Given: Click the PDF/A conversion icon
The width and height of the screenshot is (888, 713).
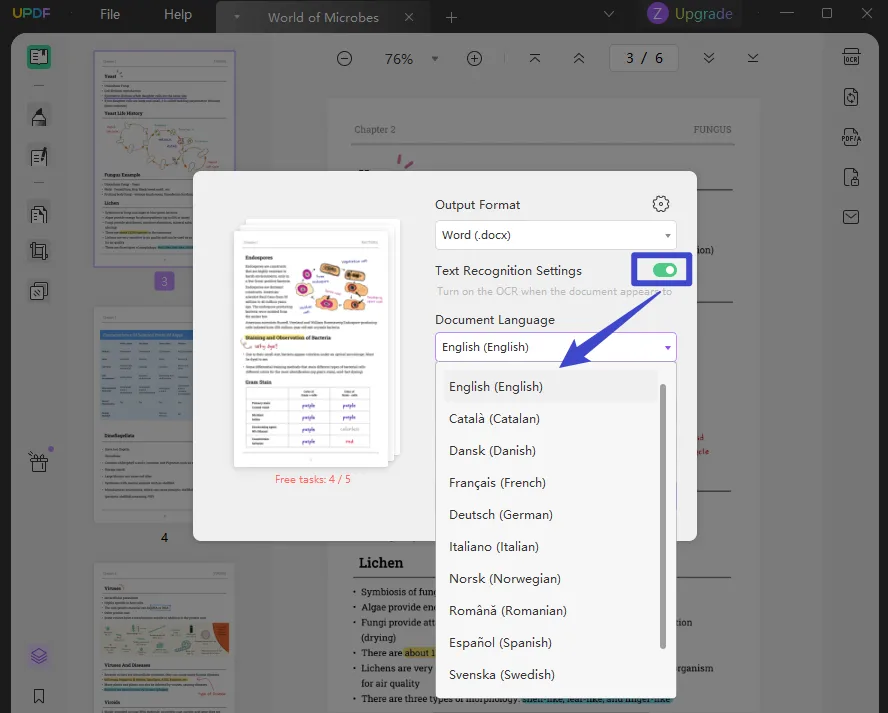Looking at the screenshot, I should (851, 137).
